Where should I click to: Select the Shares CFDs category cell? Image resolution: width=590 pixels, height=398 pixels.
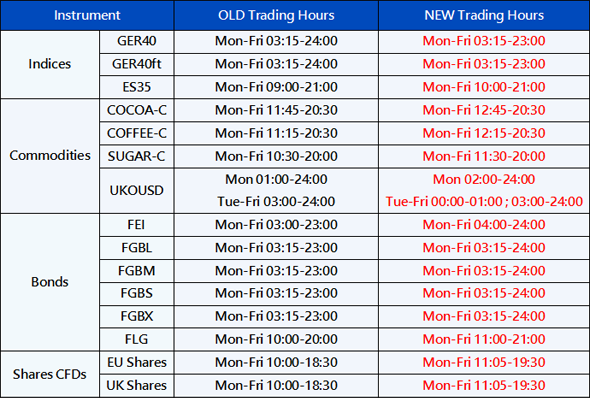(50, 374)
